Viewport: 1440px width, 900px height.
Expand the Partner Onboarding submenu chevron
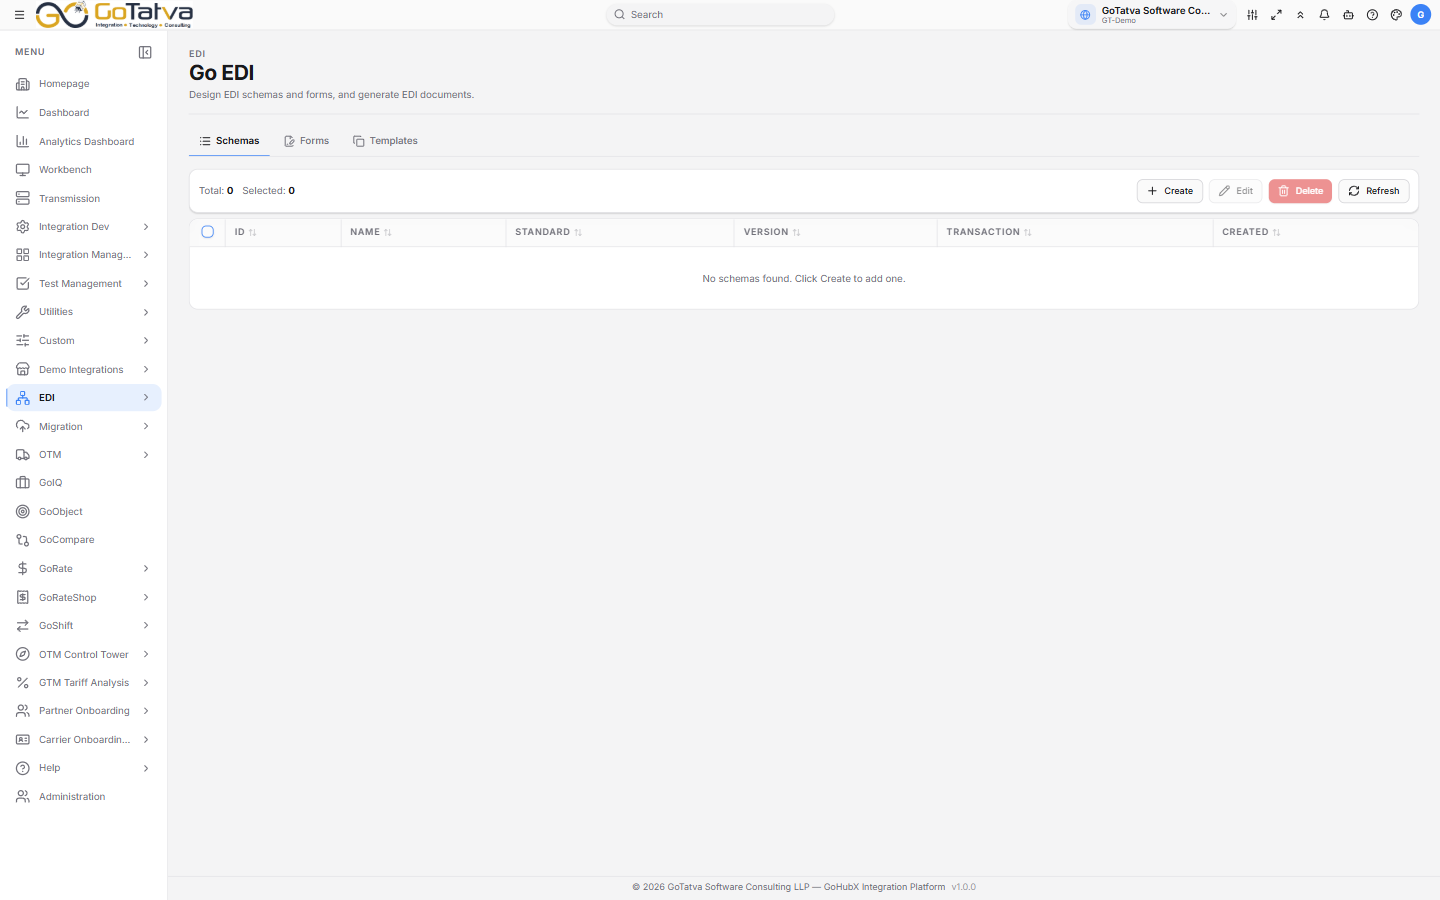(146, 711)
